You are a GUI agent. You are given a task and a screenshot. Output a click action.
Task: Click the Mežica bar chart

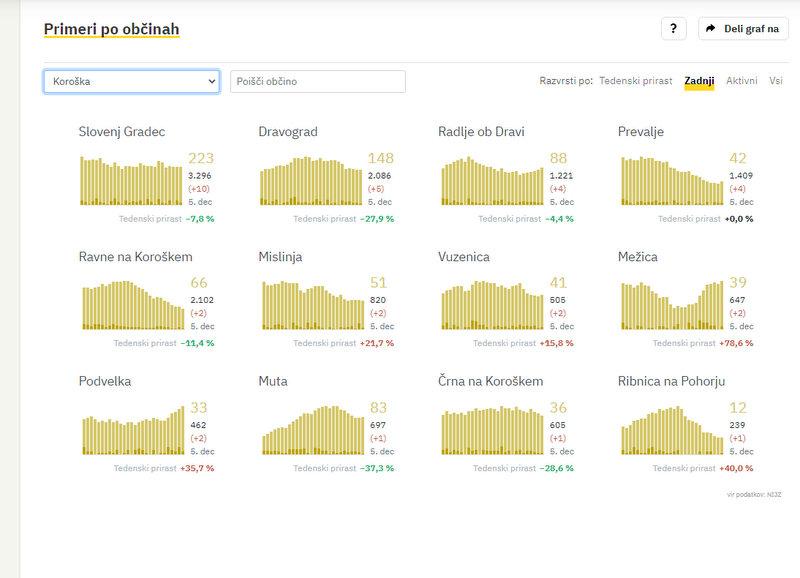(x=671, y=305)
